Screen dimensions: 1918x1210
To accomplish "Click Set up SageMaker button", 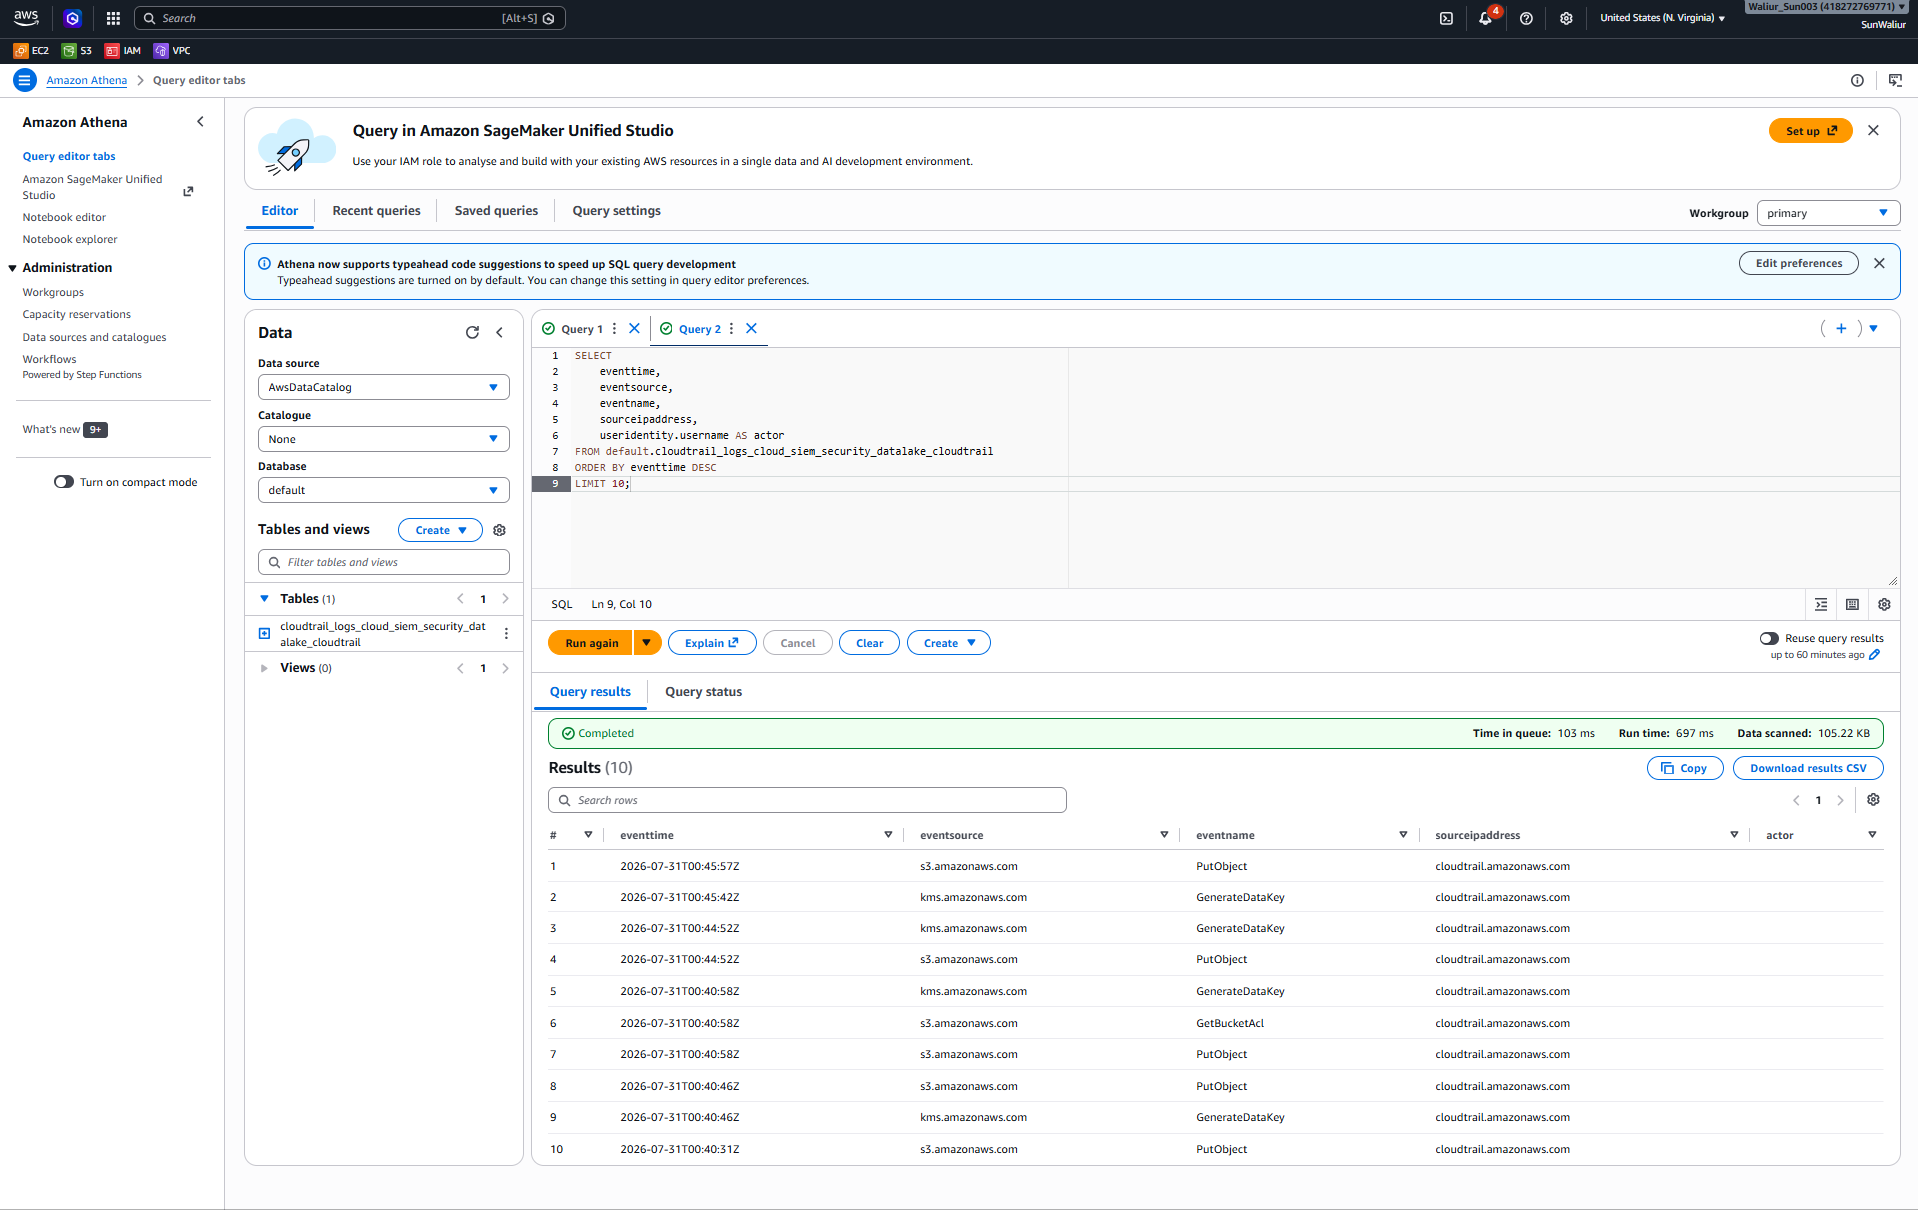I will coord(1811,131).
